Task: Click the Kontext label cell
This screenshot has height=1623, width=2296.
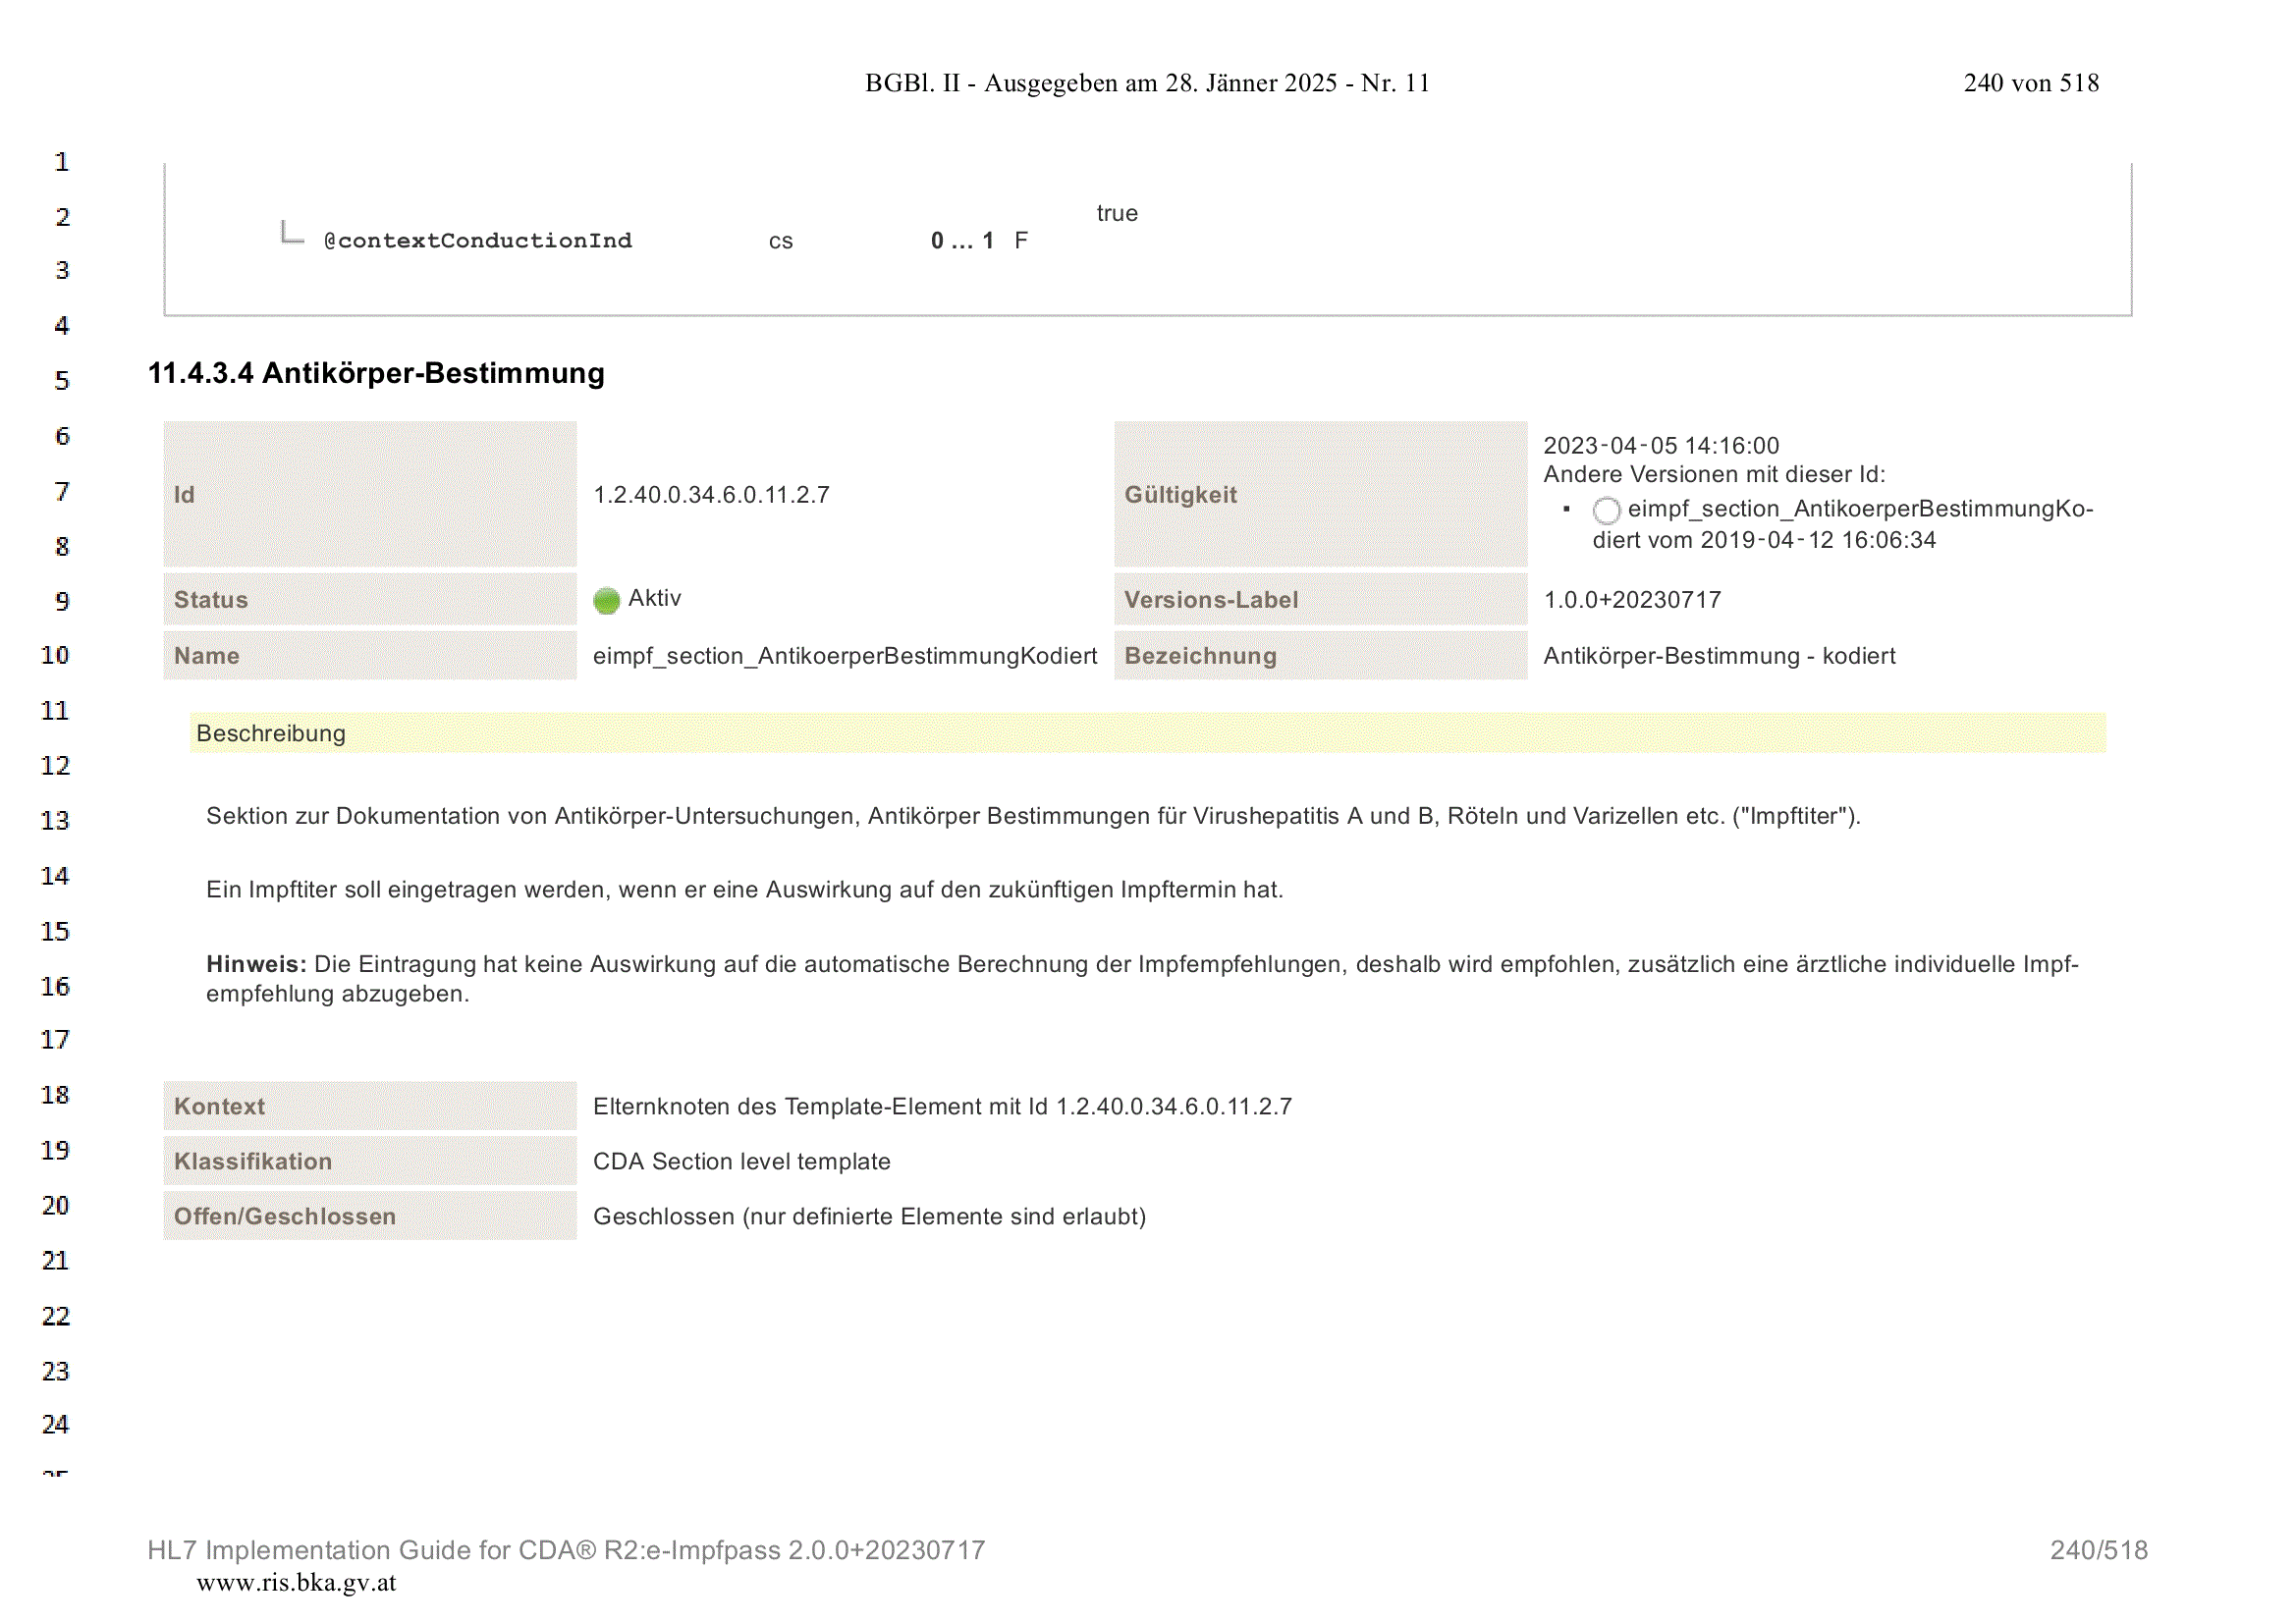Action: [x=370, y=1106]
